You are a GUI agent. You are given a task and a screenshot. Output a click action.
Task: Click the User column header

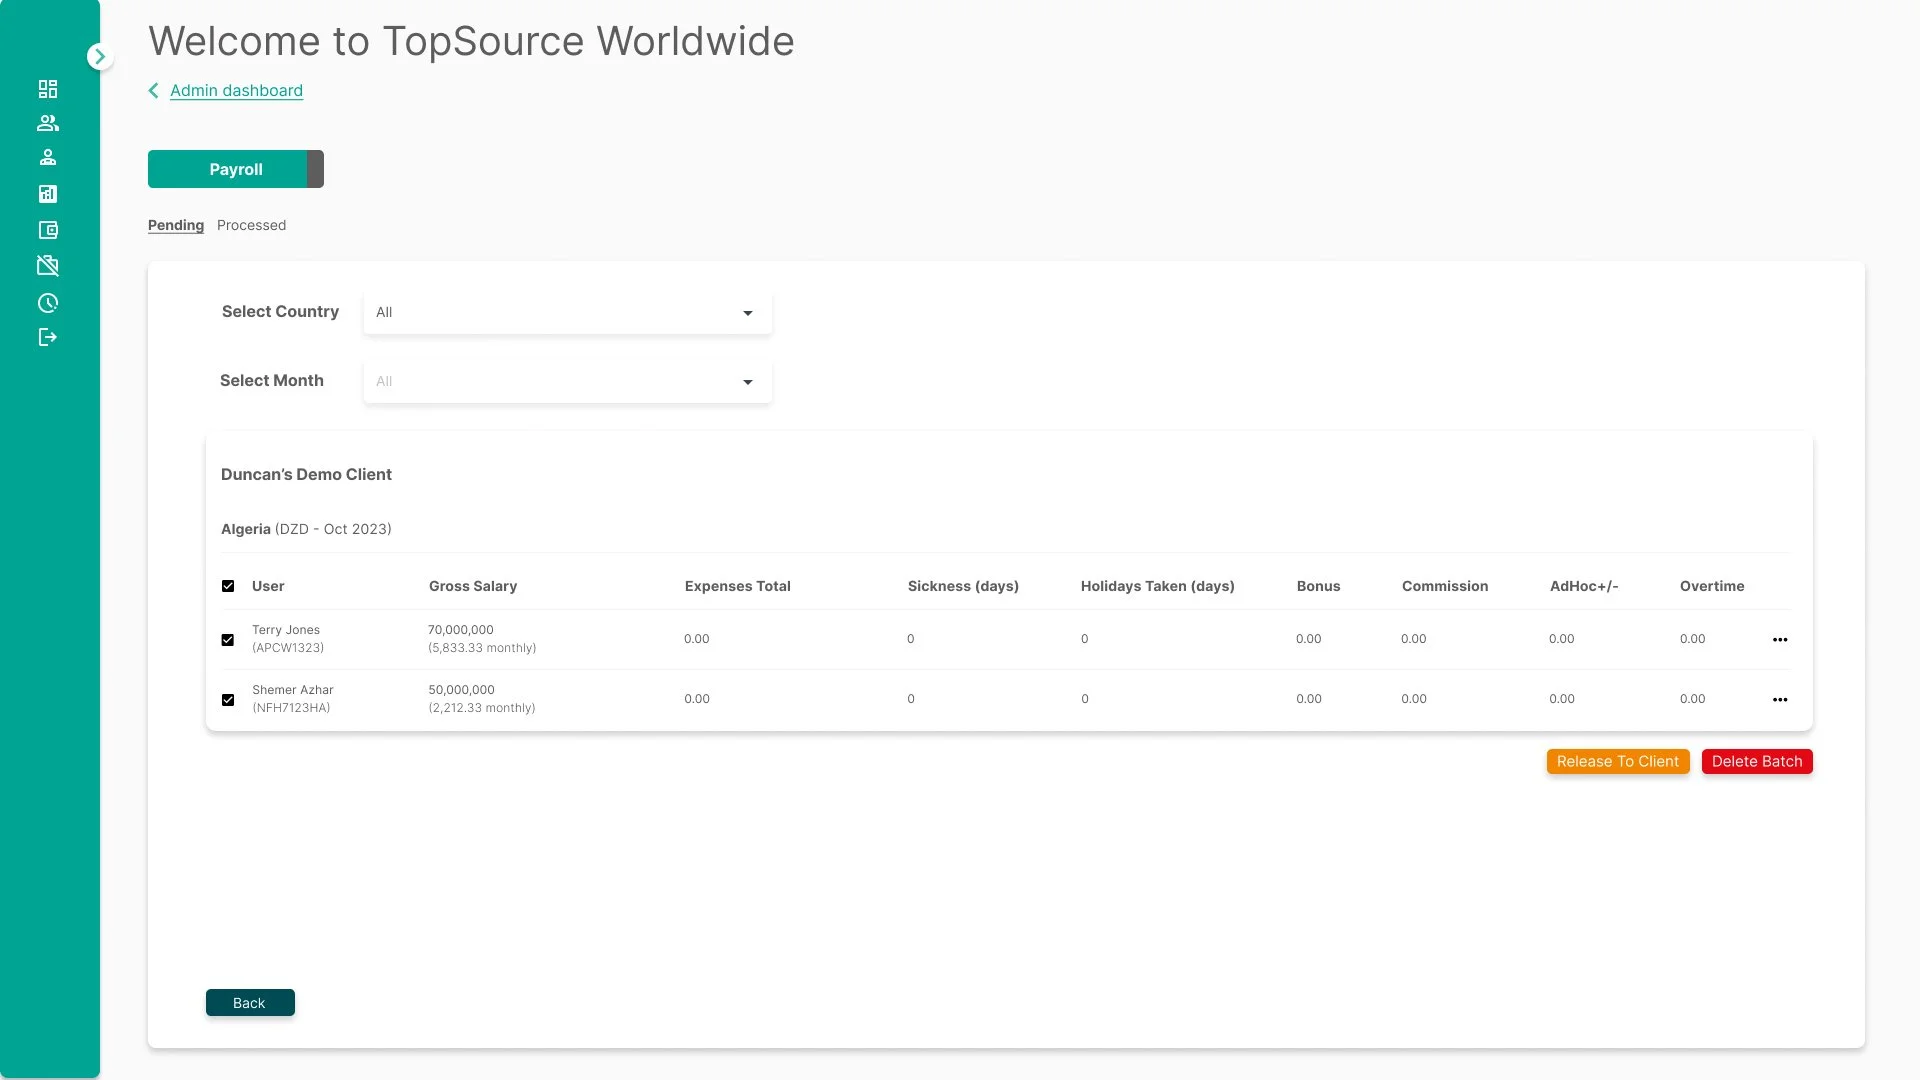[268, 586]
